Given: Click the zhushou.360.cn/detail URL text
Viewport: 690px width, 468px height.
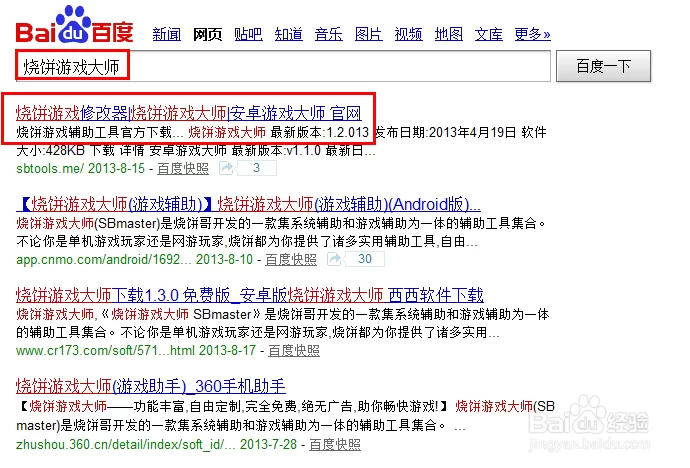Looking at the screenshot, I should tap(126, 444).
